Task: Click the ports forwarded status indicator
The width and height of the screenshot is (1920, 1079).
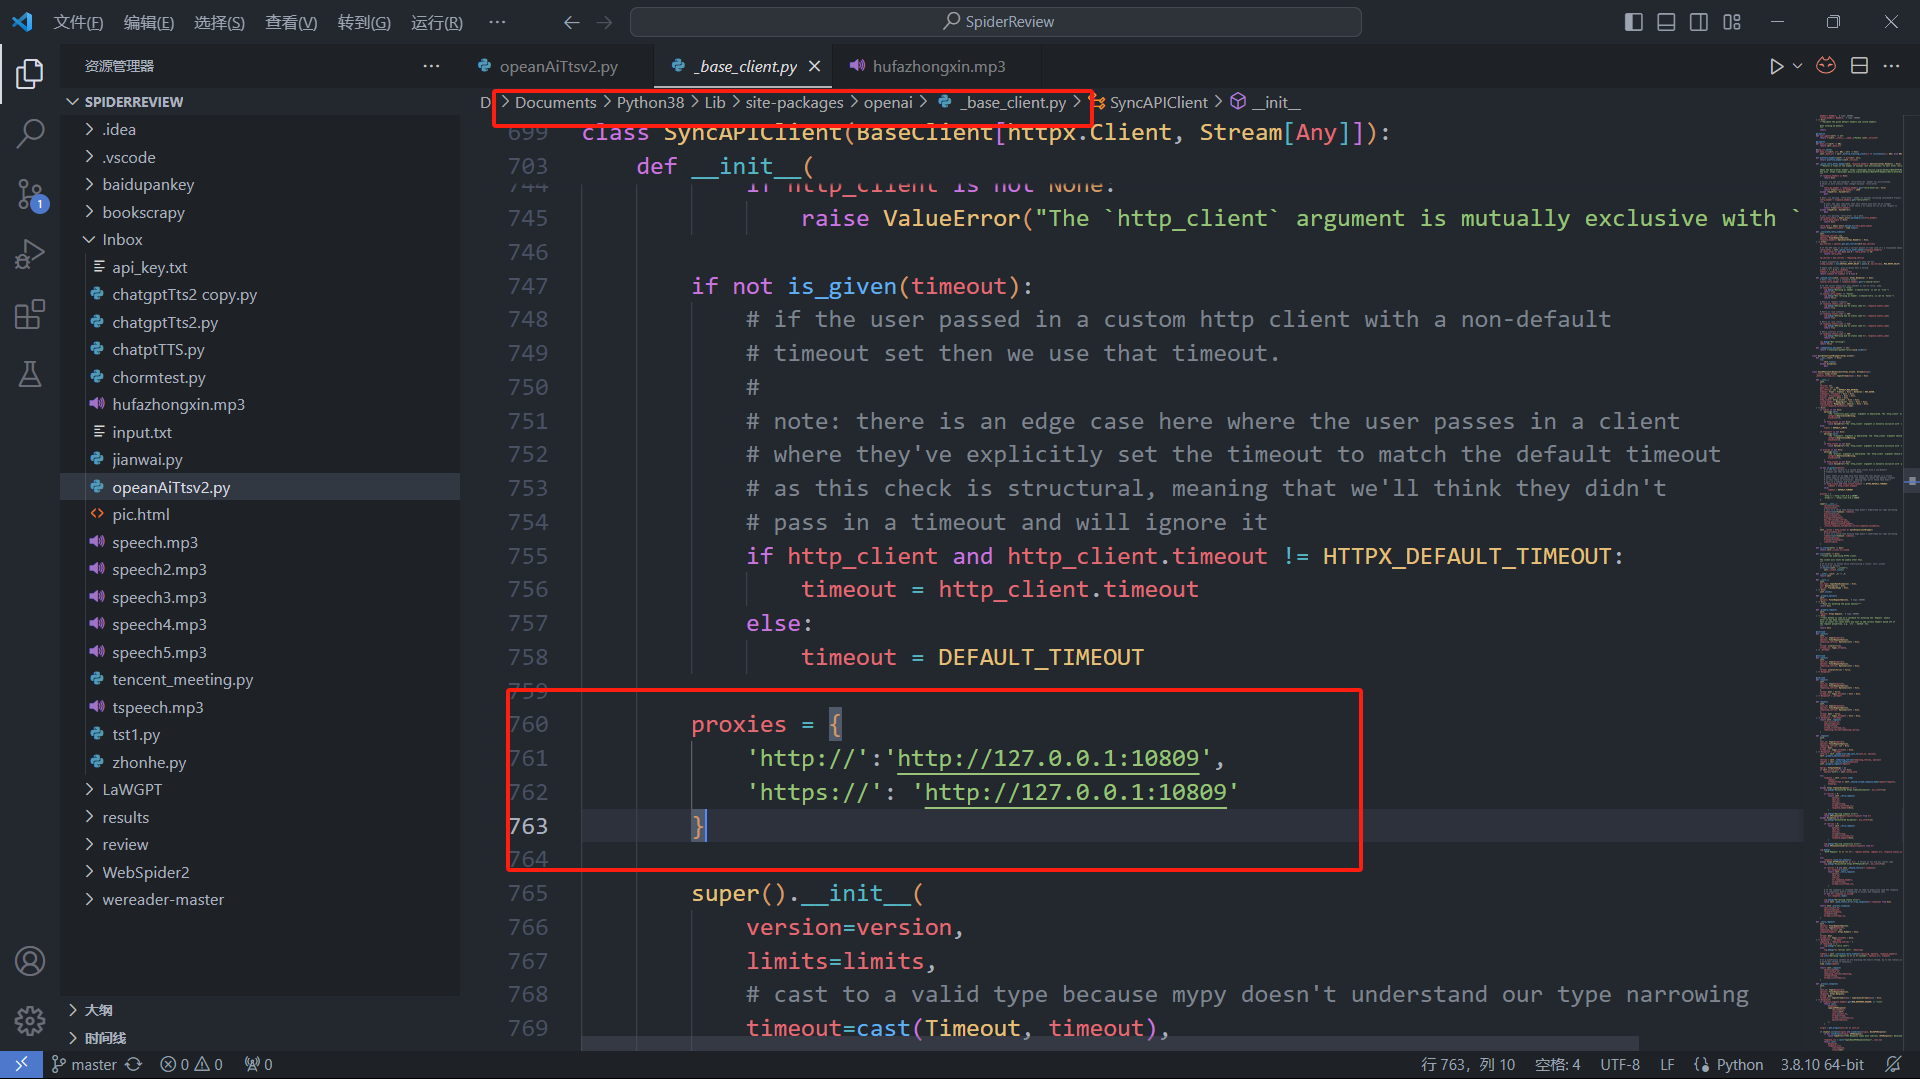Action: 258,1065
